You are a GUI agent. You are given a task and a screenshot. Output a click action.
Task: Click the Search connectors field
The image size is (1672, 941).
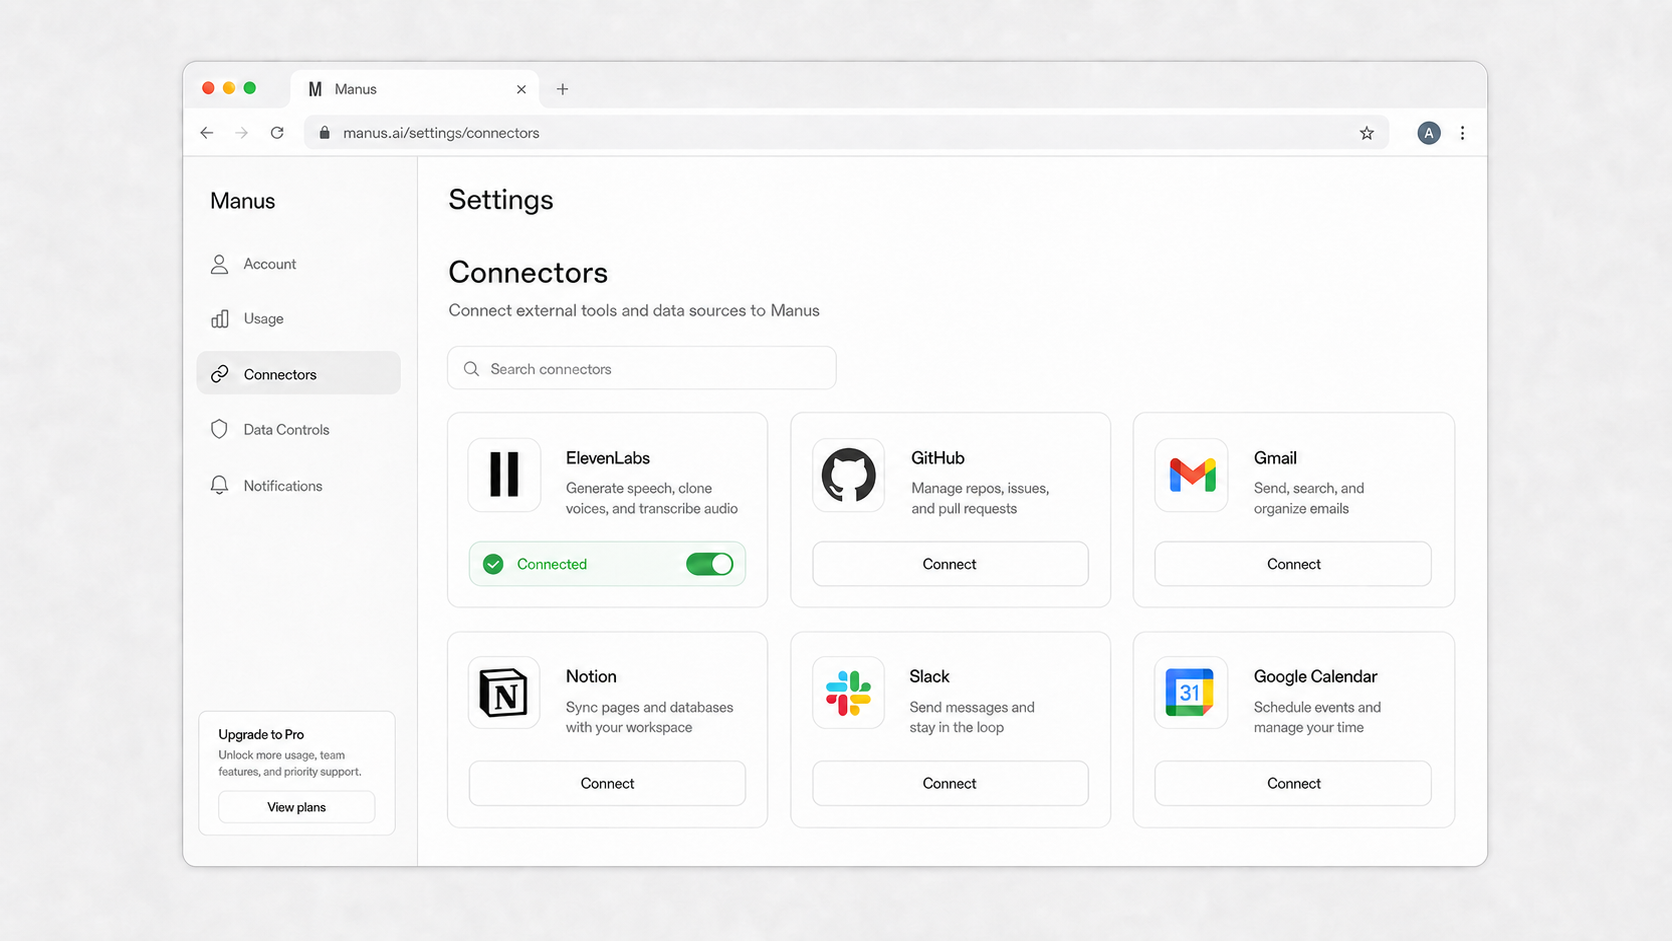click(642, 368)
